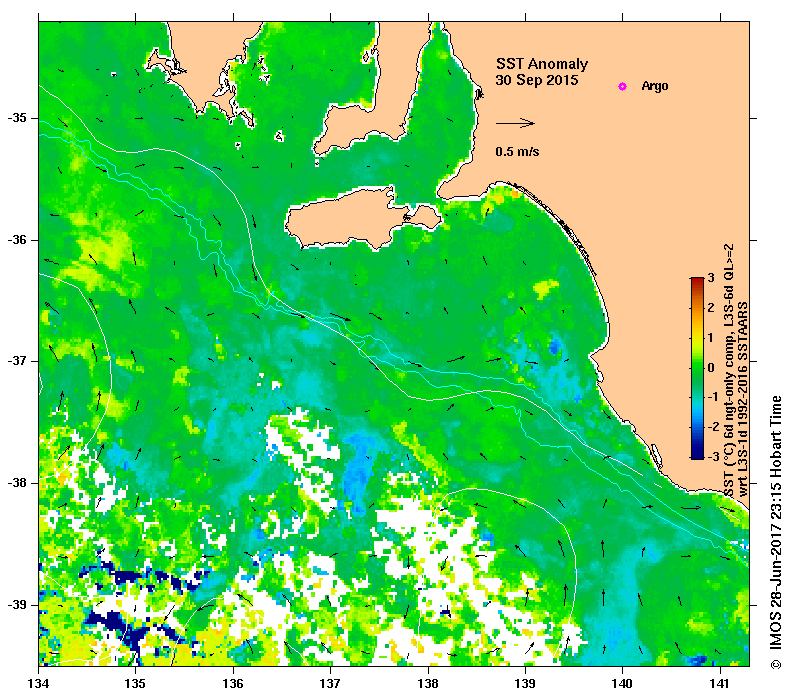Click the latitude axis label '-37'
Screen dimensions: 791x700
17,362
